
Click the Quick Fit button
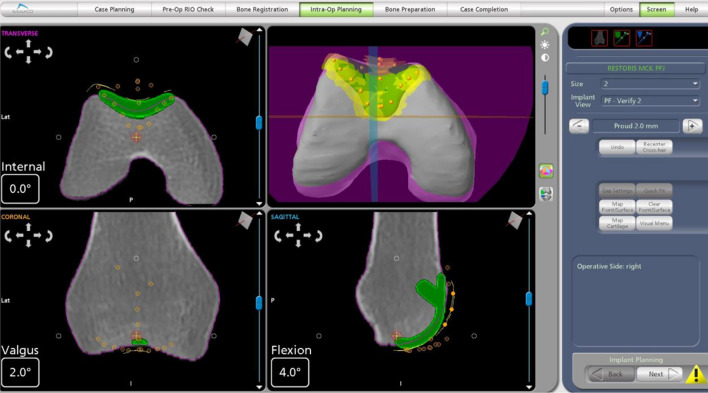click(x=654, y=190)
